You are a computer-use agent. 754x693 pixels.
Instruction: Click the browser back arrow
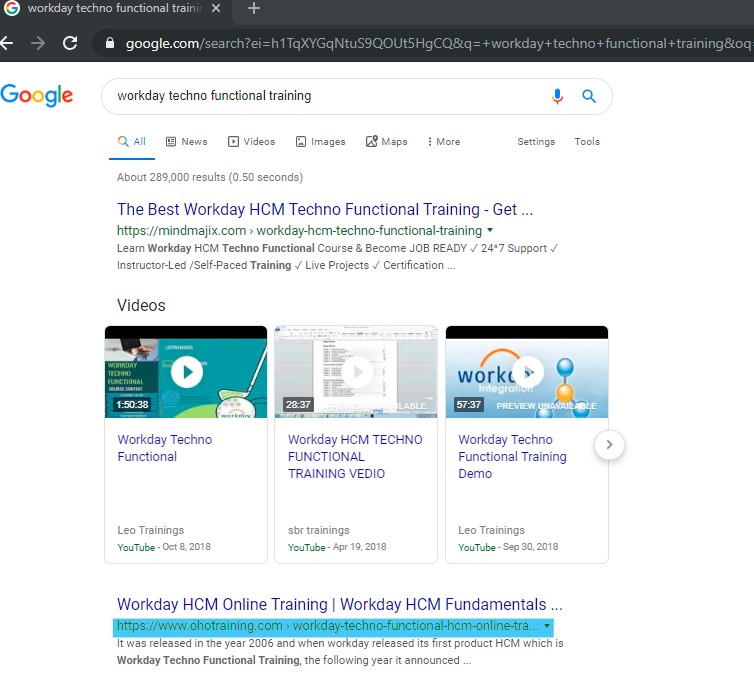[x=8, y=43]
